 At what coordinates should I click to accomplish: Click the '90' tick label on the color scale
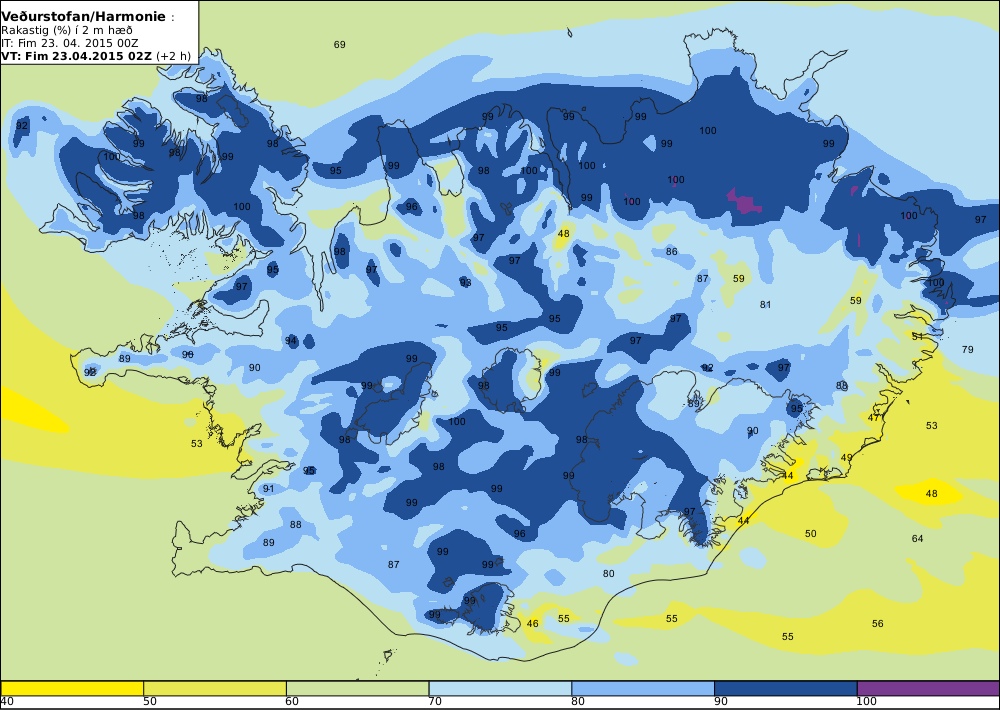[x=721, y=702]
